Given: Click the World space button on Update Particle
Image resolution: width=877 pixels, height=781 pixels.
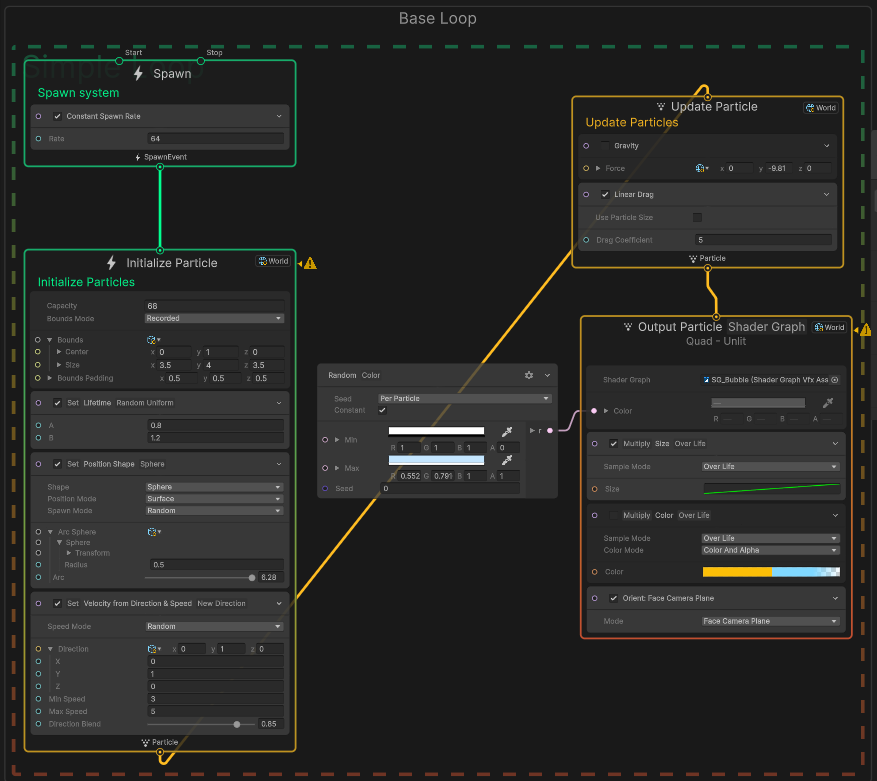Looking at the screenshot, I should [820, 108].
